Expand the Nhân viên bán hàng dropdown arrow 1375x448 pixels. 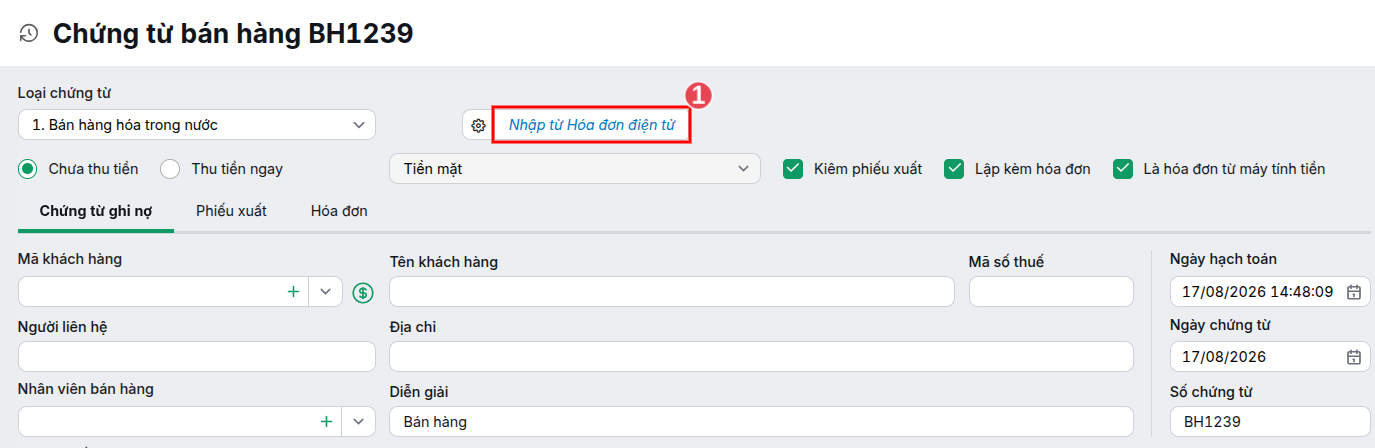(x=359, y=422)
